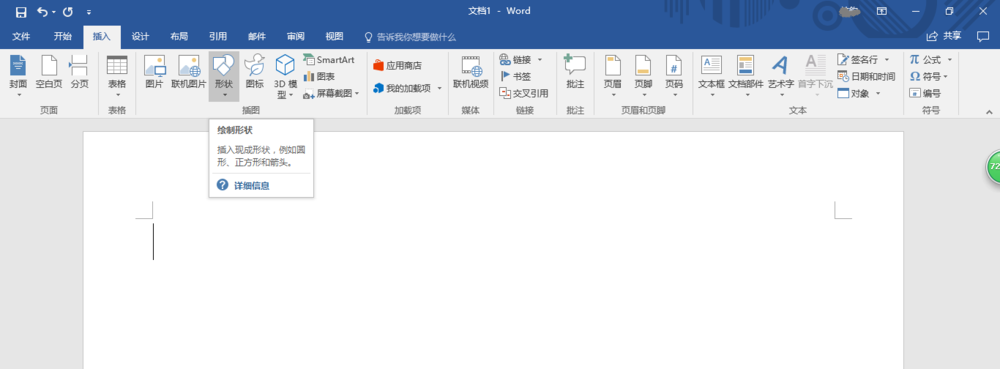
Task: Insert 联机视频 online video
Action: click(x=471, y=71)
